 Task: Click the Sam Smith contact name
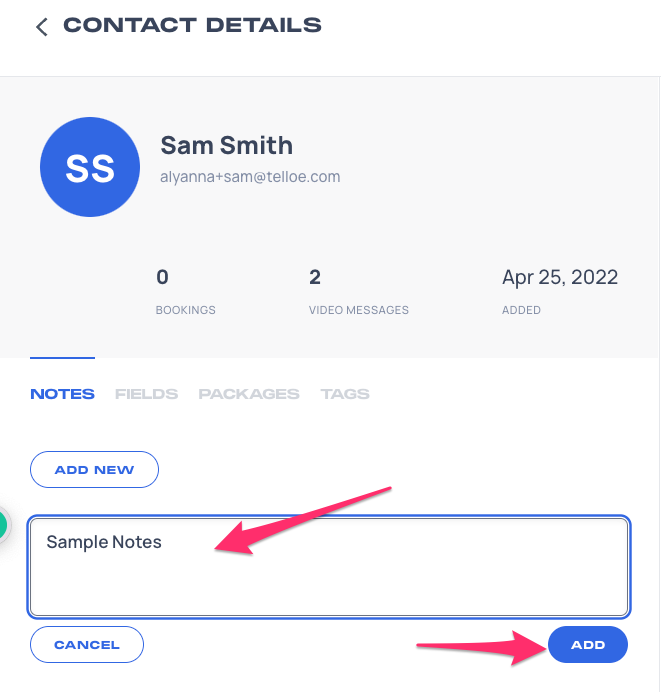(226, 146)
